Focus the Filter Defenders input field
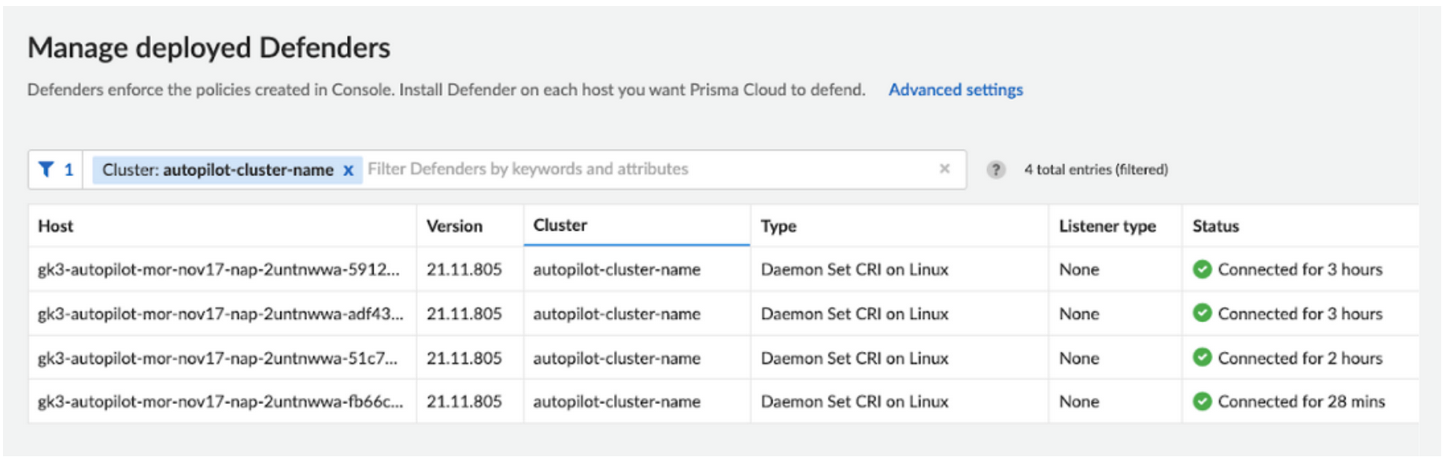This screenshot has width=1448, height=462. click(x=640, y=170)
